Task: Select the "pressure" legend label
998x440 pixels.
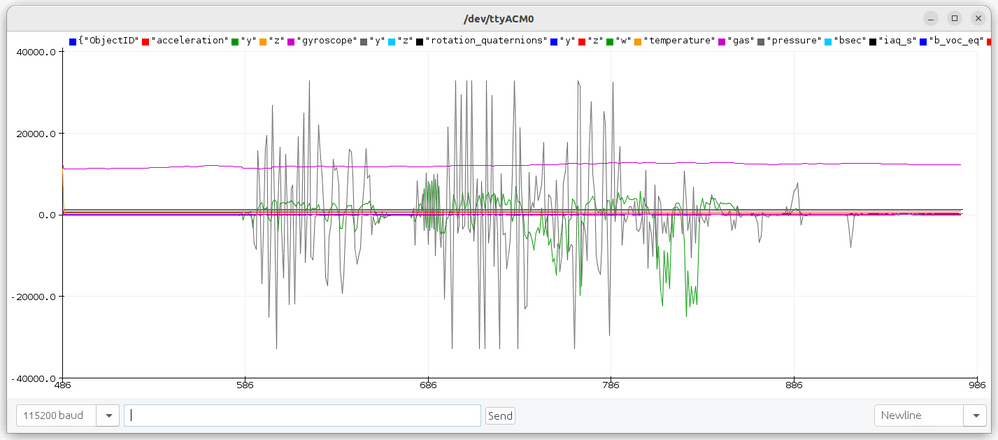Action: [793, 41]
